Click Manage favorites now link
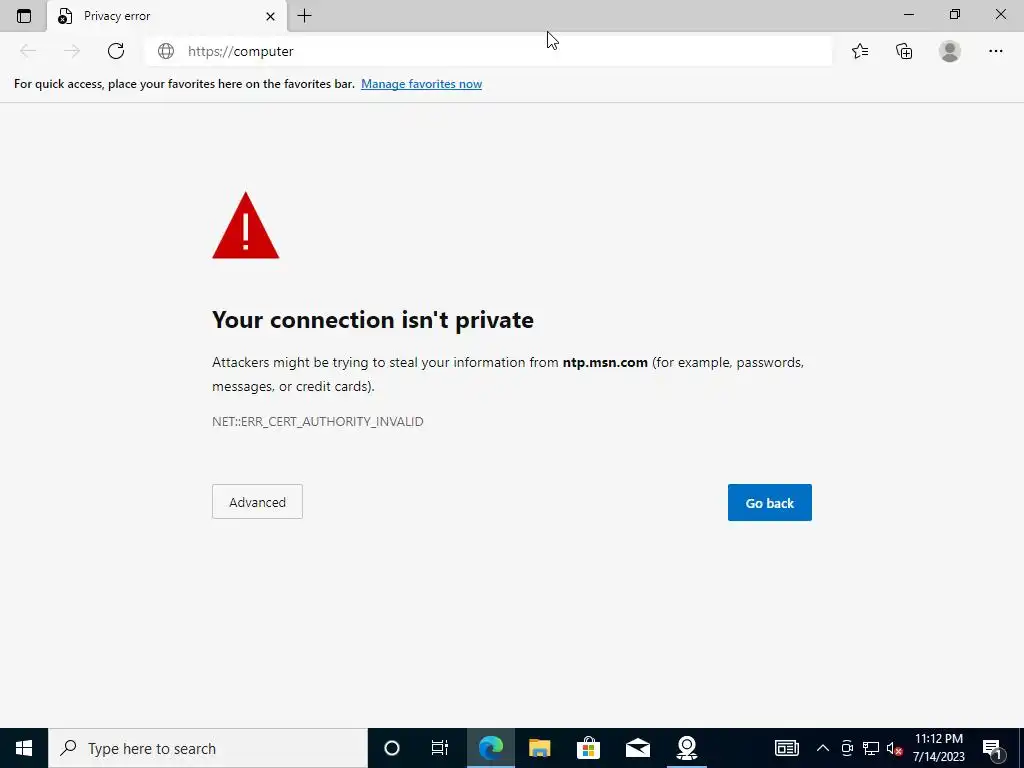Viewport: 1024px width, 768px height. click(x=421, y=84)
